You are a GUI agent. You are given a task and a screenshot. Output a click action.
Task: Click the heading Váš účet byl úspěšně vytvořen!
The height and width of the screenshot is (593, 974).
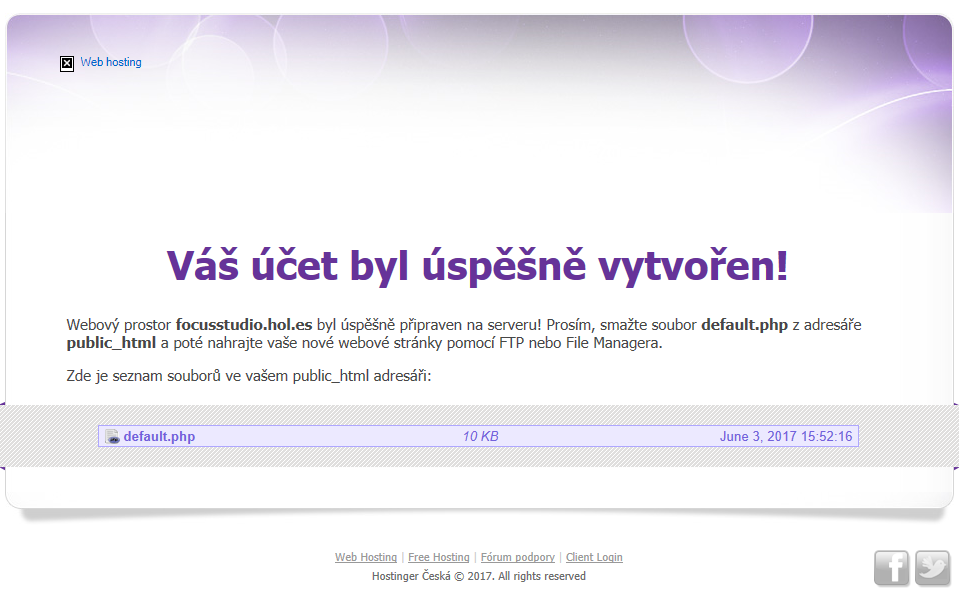pyautogui.click(x=478, y=266)
